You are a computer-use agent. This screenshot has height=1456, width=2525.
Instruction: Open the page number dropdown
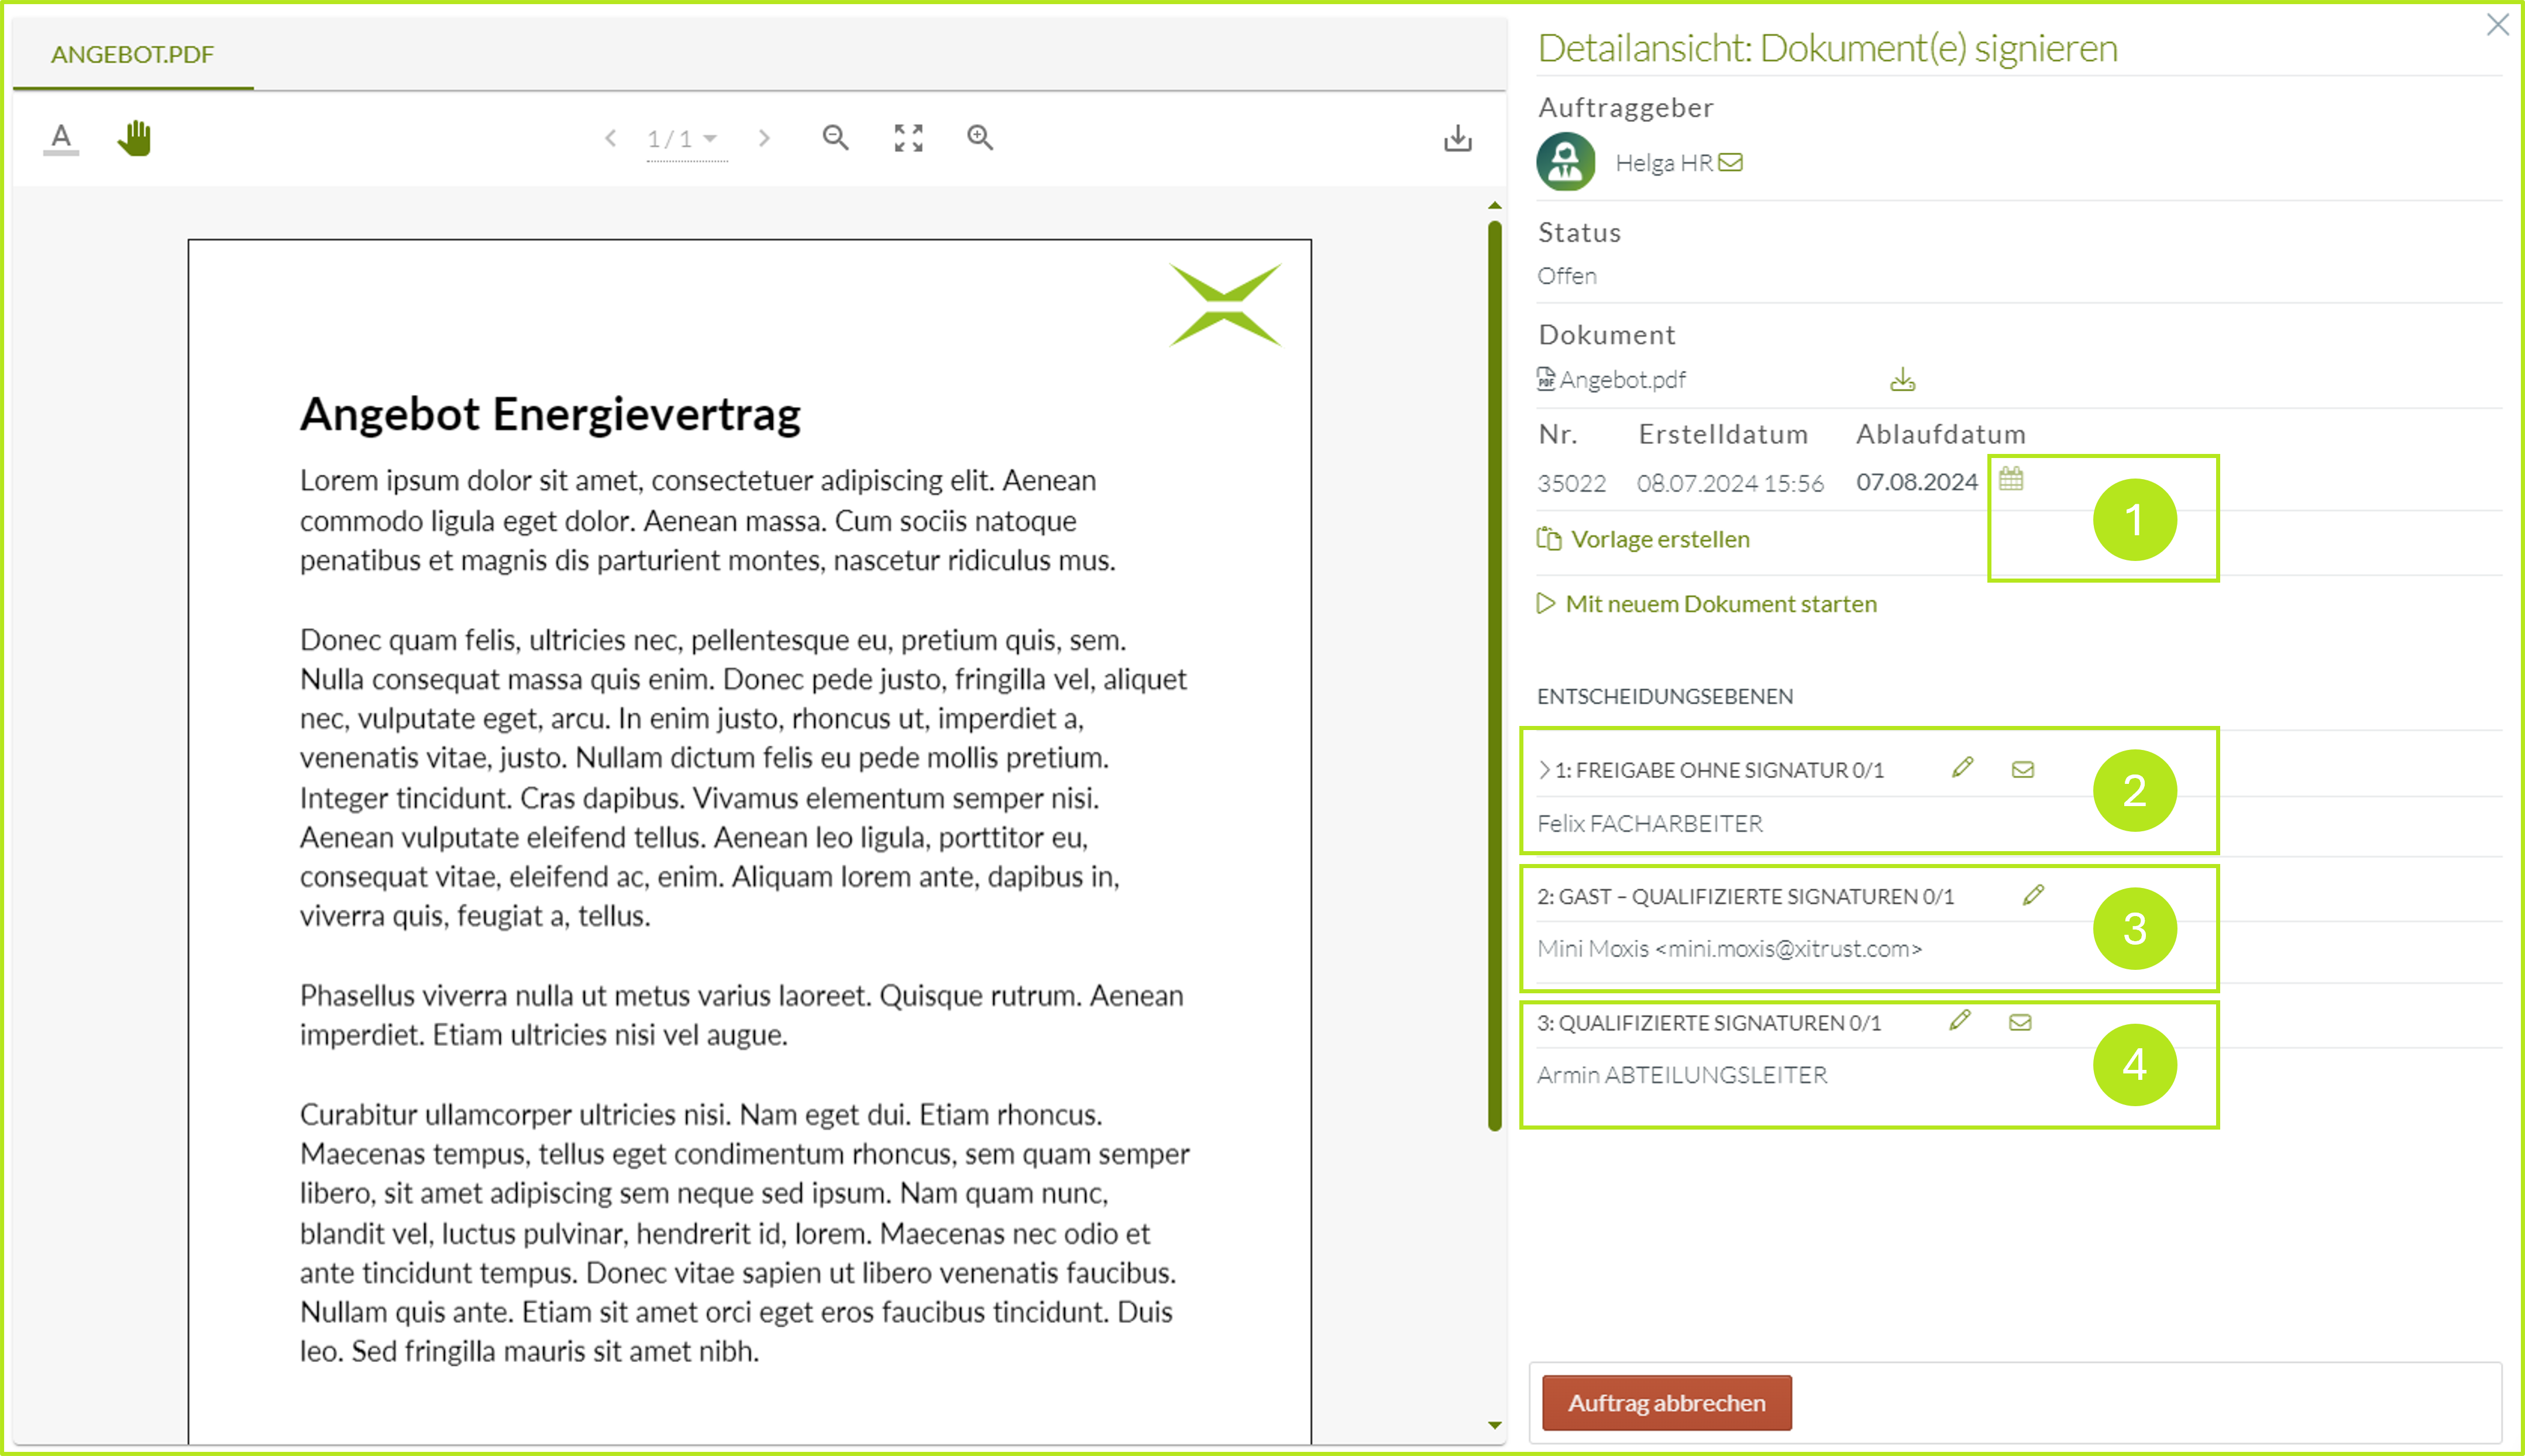click(709, 139)
